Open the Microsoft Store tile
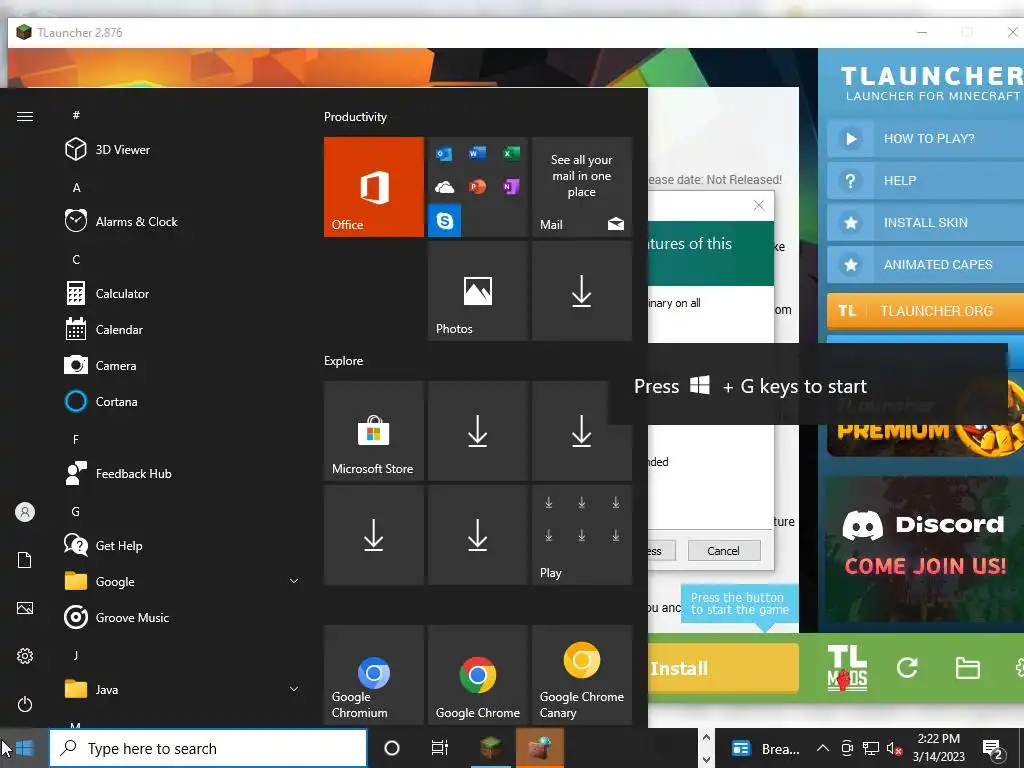The height and width of the screenshot is (768, 1024). click(374, 431)
